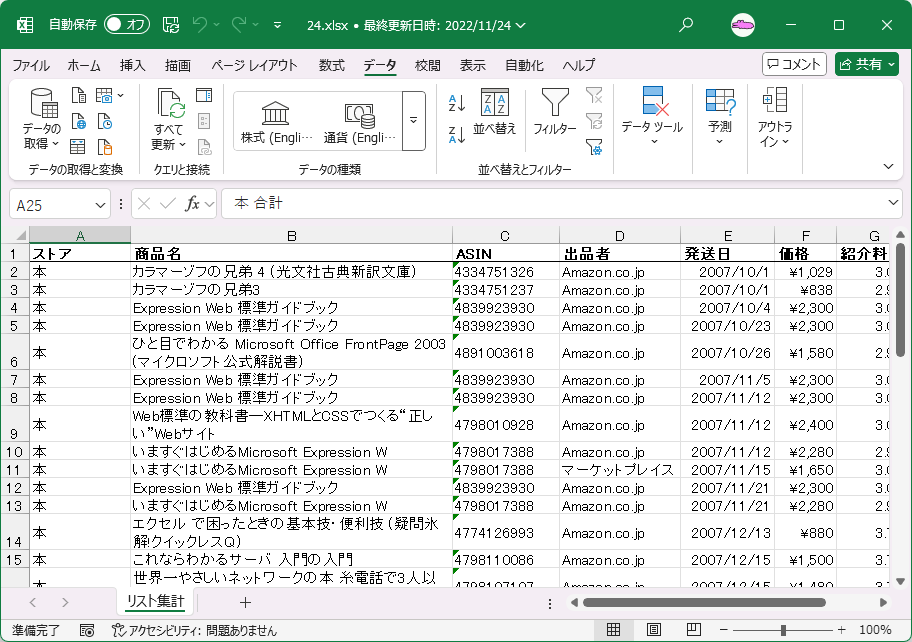Open the Customize Quick Access Toolbar dropdown

[x=277, y=25]
